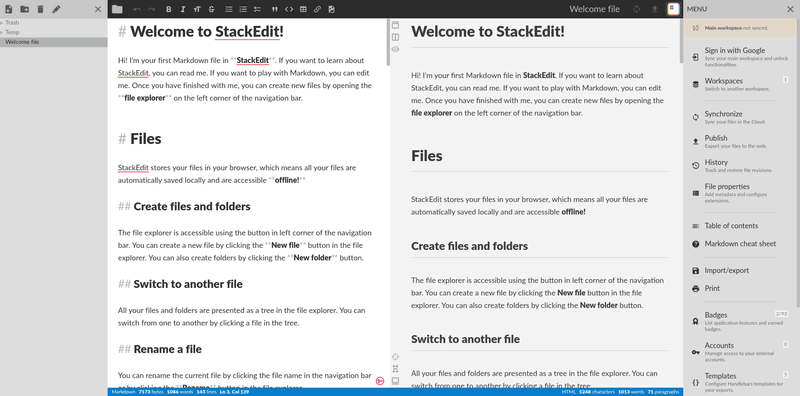Click the Welcome file title to rename
Image resolution: width=800 pixels, height=396 pixels.
click(594, 9)
